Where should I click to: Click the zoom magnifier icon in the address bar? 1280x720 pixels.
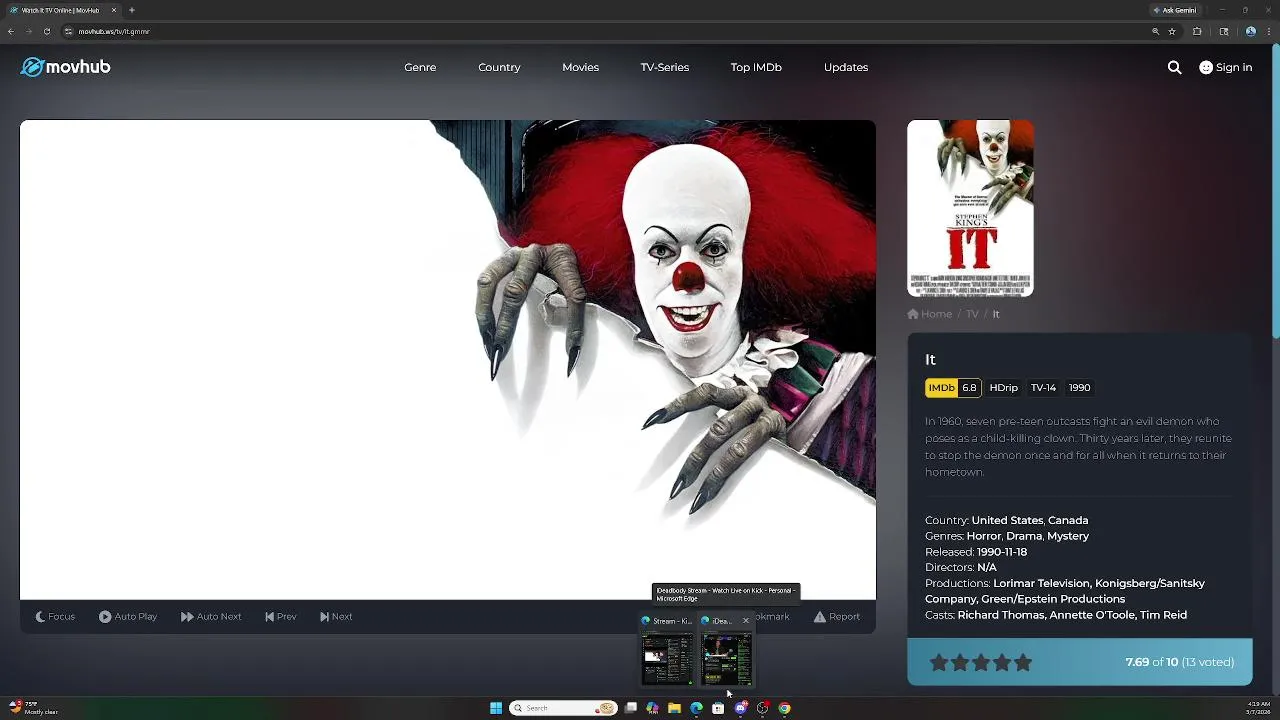coord(1156,31)
